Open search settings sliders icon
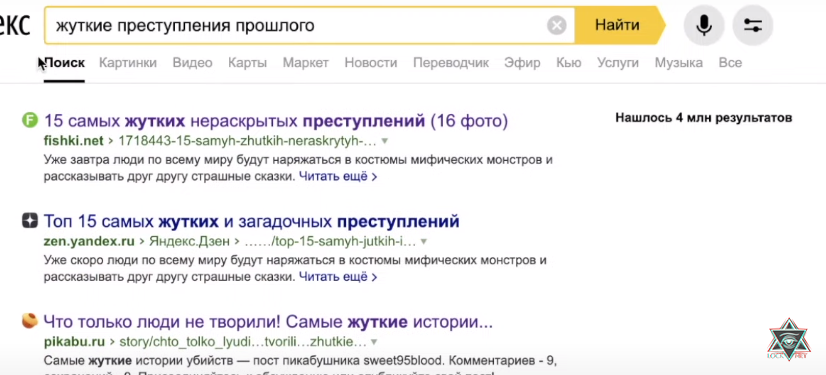826x375 pixels. 753,25
